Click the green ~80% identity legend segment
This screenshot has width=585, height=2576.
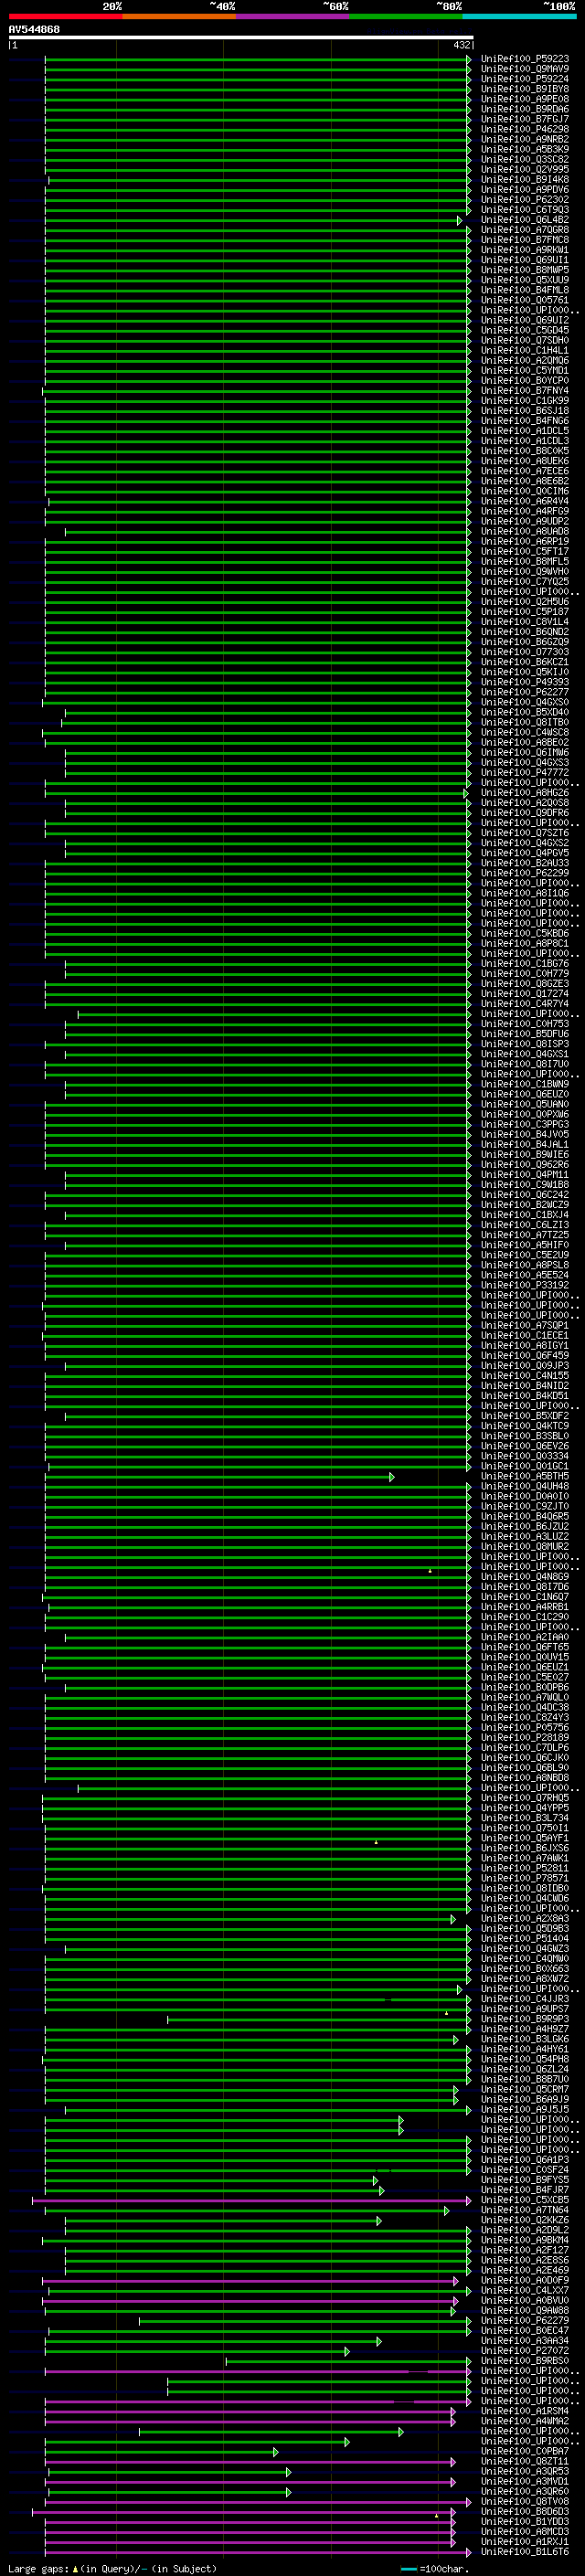(406, 16)
